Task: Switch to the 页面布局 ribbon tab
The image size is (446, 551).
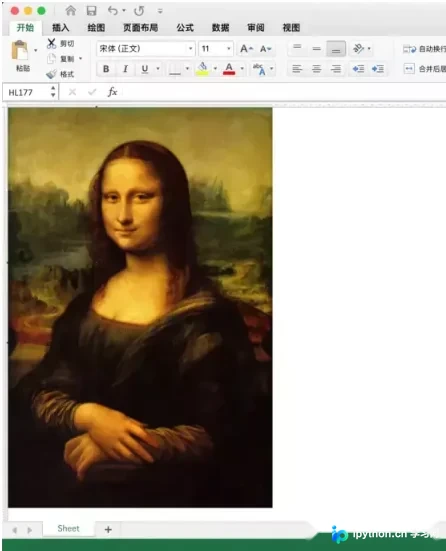Action: click(140, 28)
